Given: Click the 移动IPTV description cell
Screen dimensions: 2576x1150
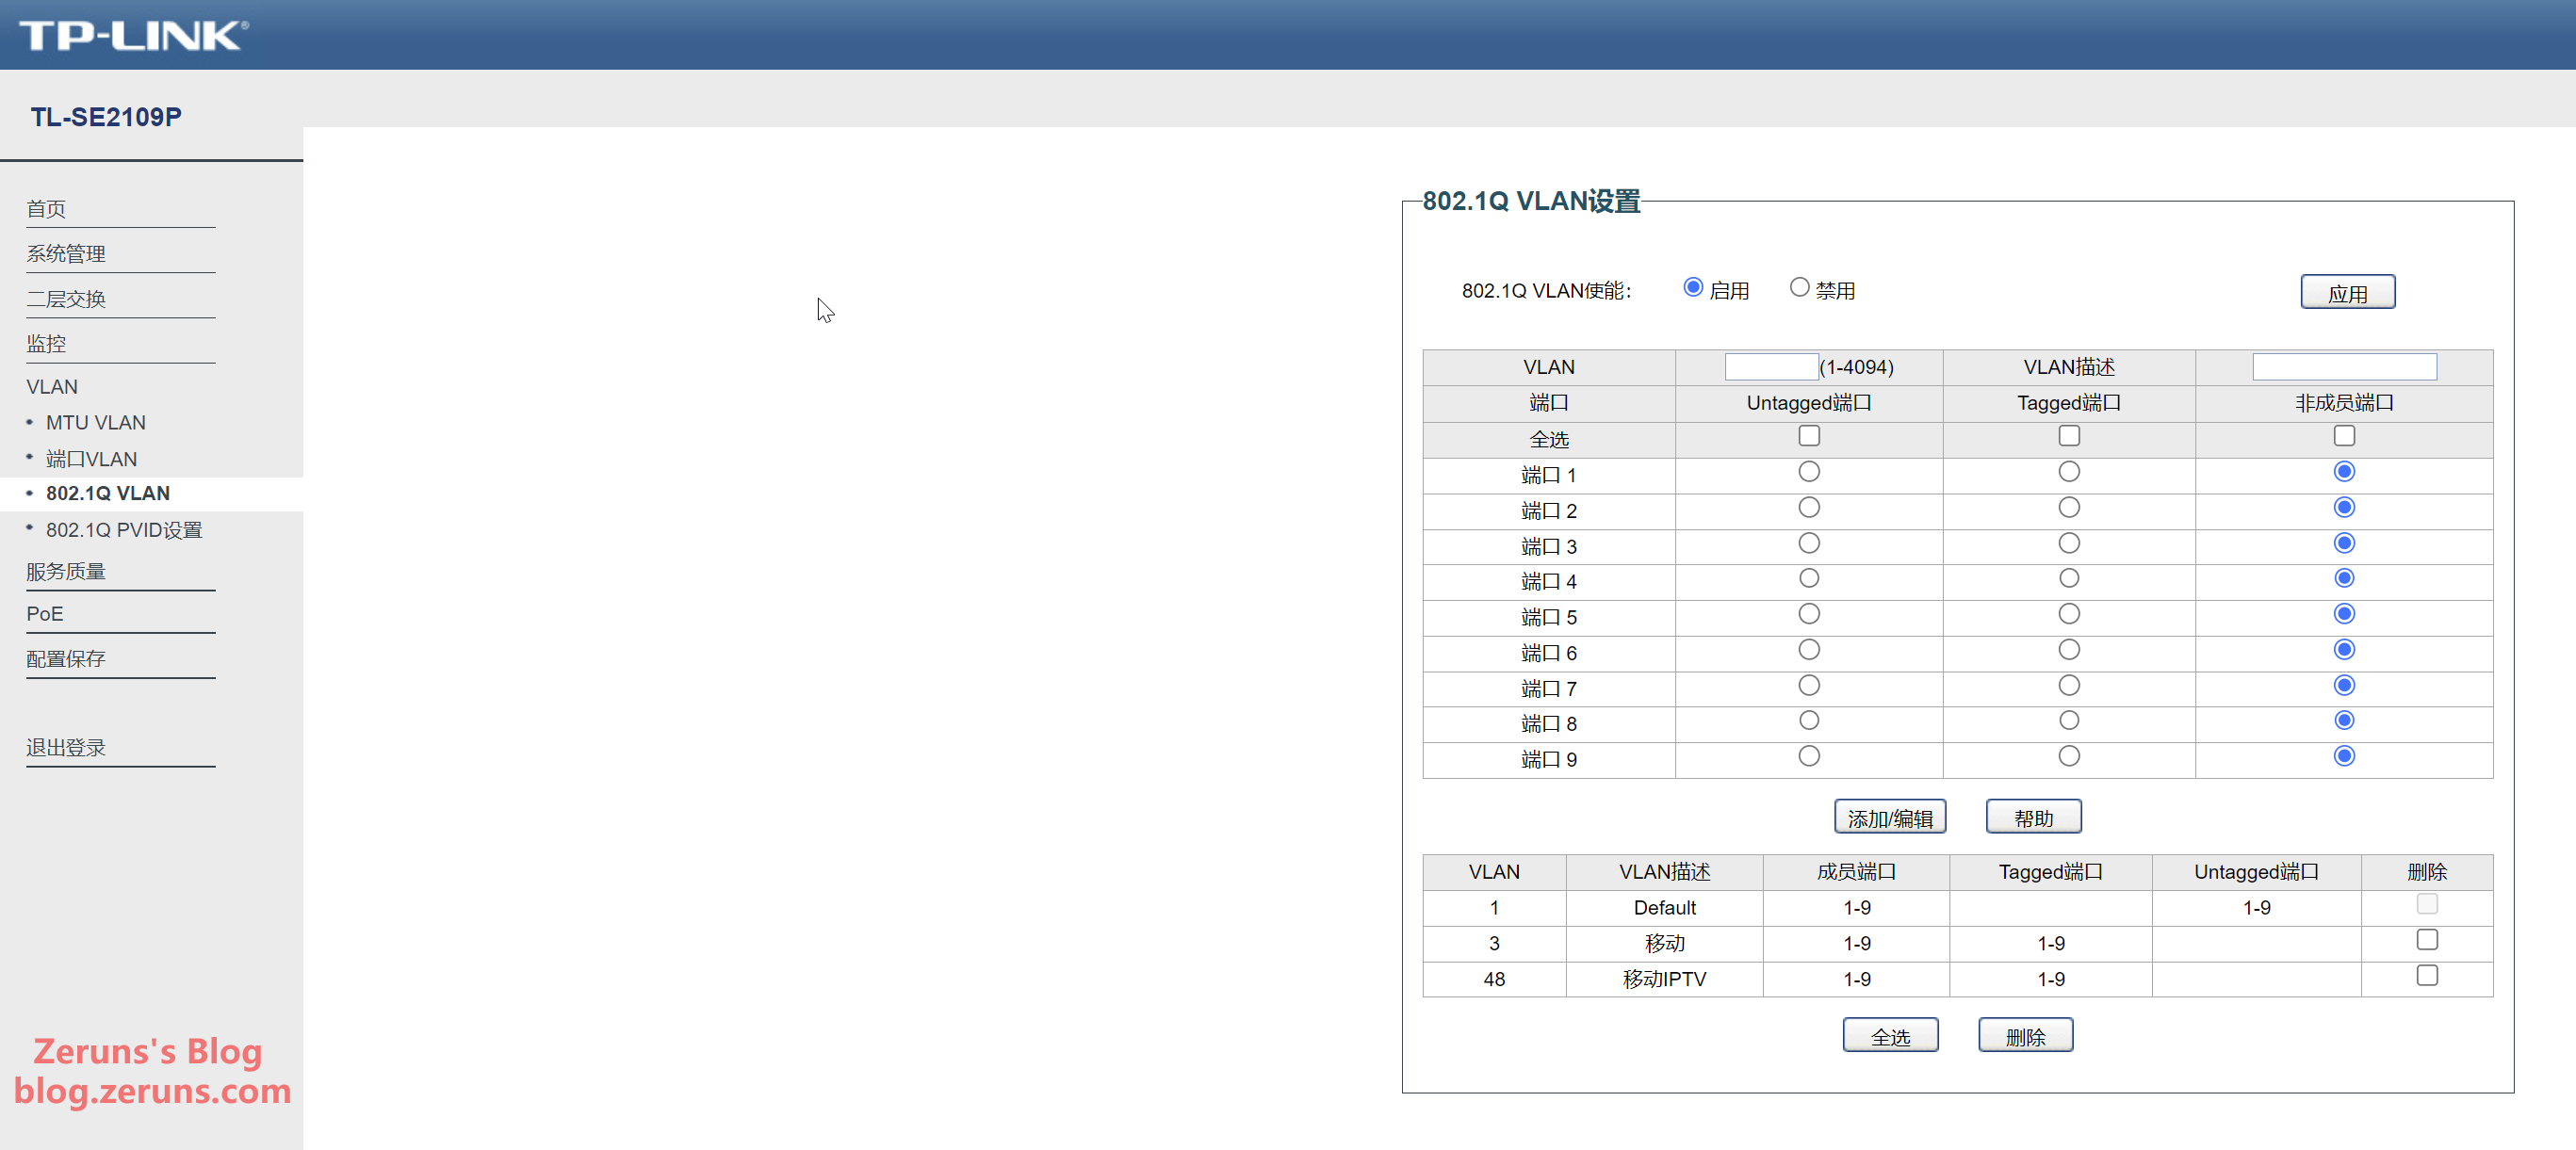Looking at the screenshot, I should (1664, 979).
